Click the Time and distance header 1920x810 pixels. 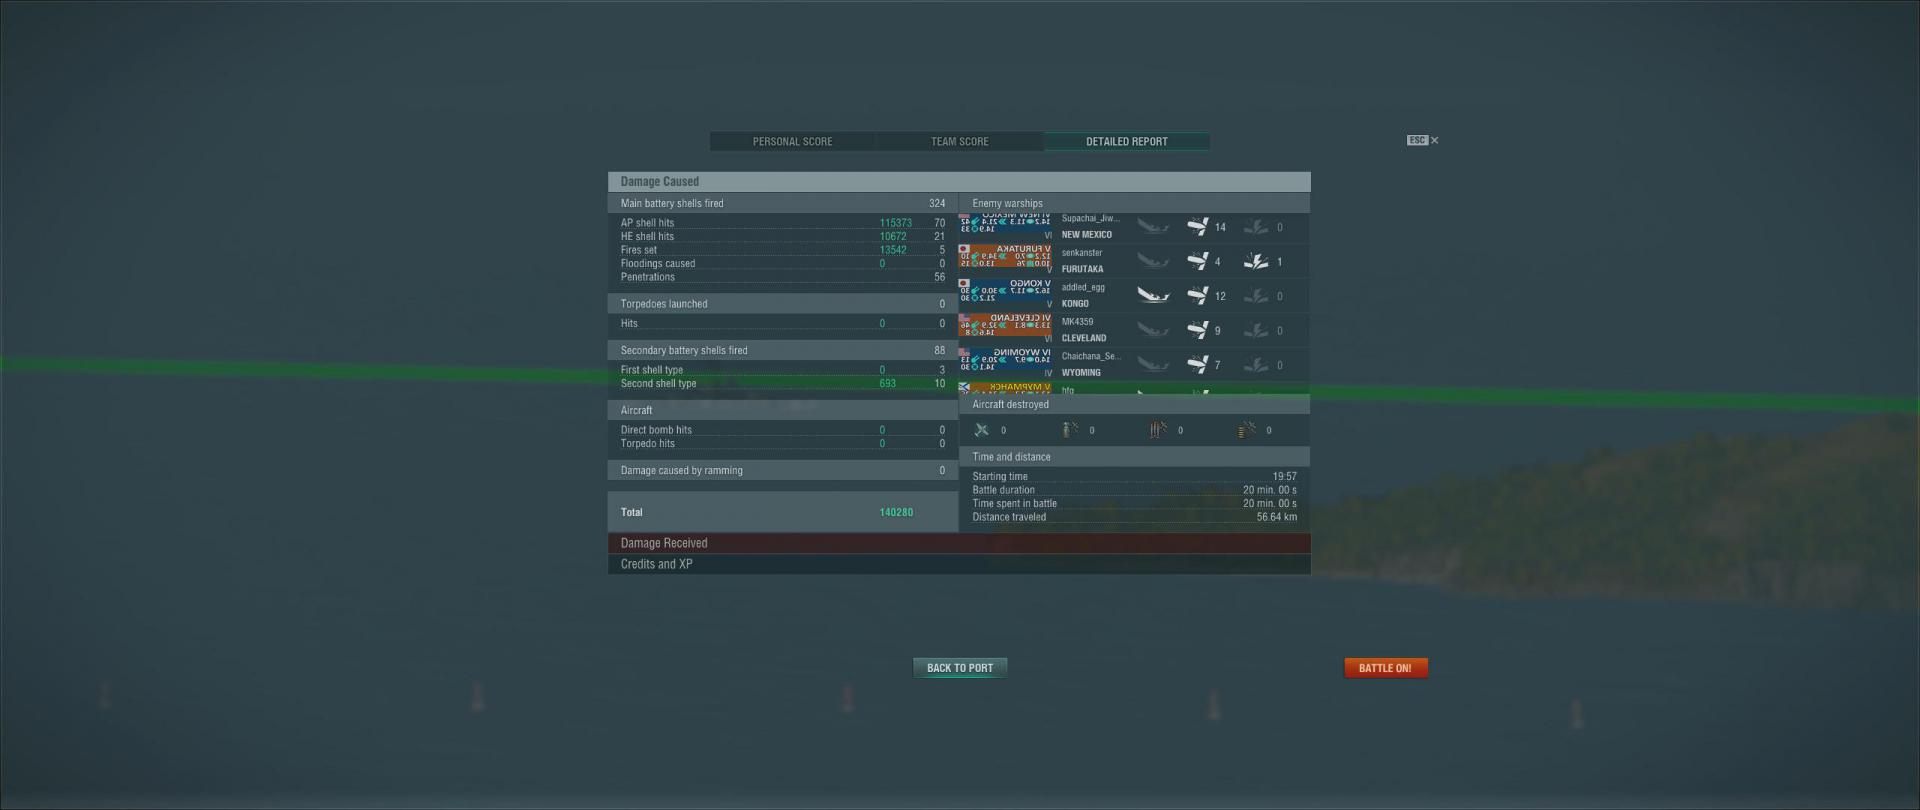pos(1134,457)
